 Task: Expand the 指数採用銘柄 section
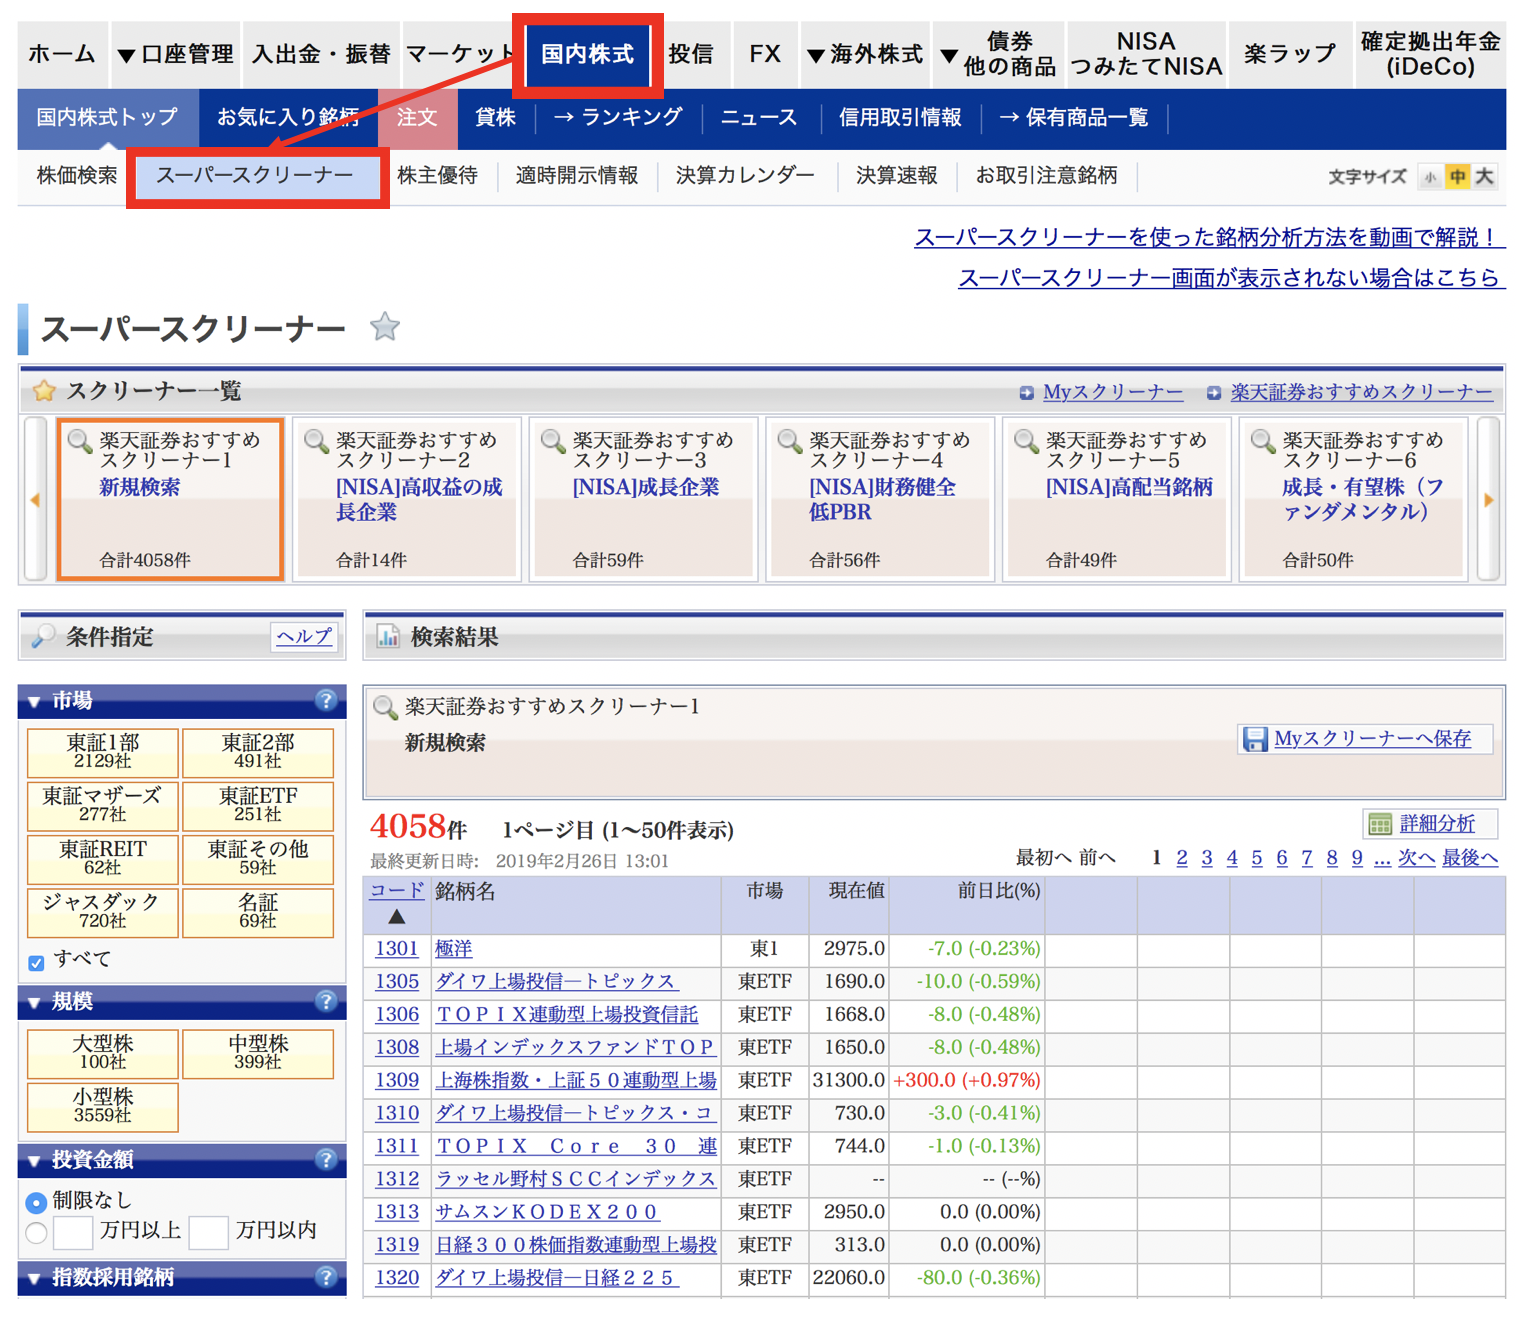point(34,1279)
